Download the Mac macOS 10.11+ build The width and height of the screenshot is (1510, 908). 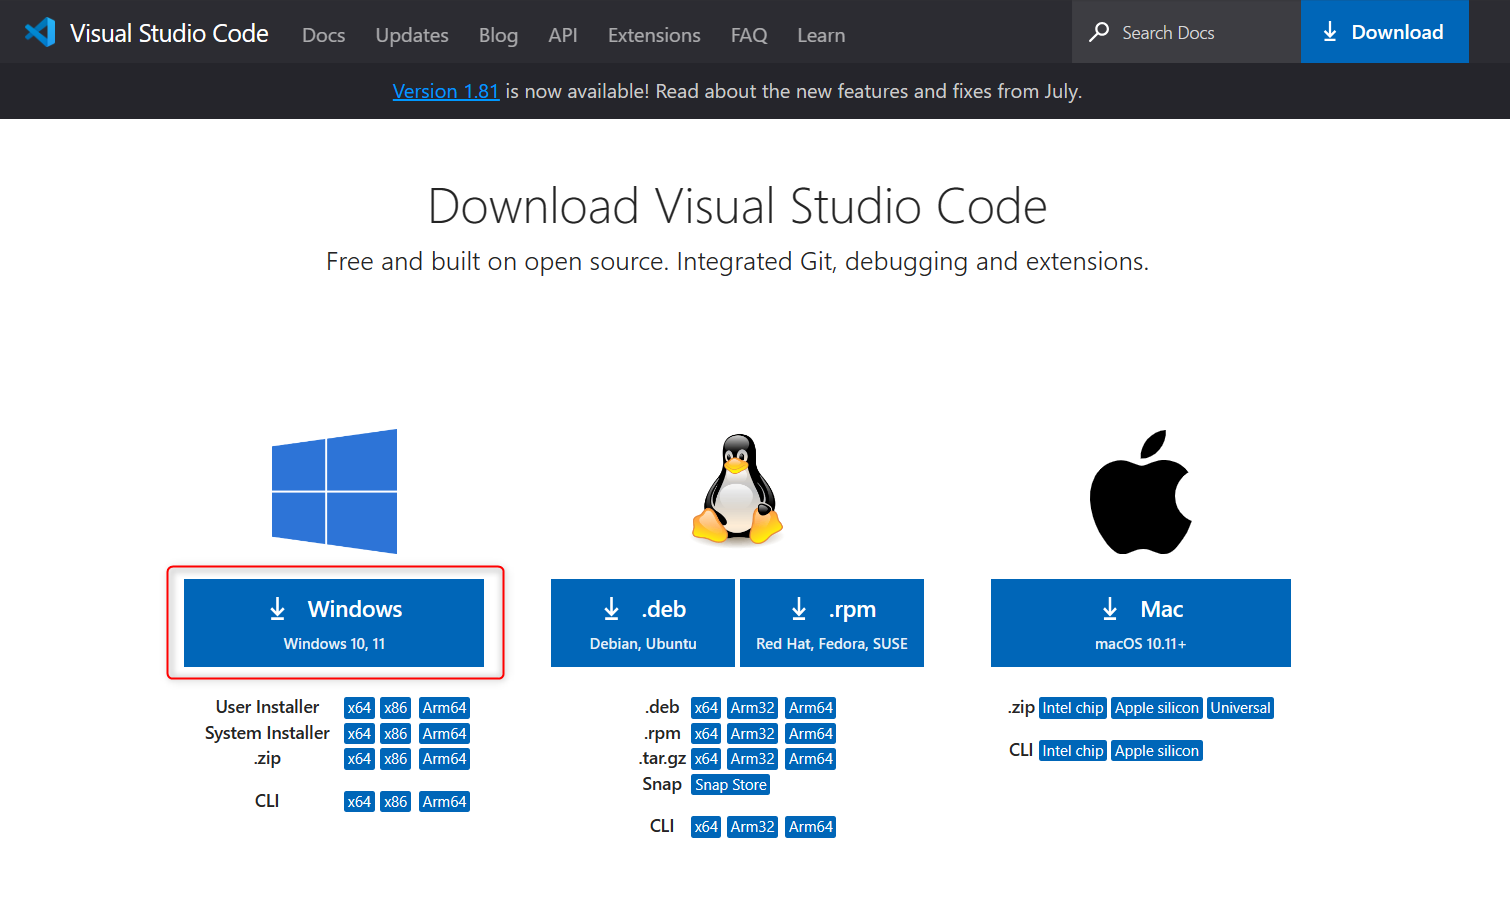coord(1141,623)
